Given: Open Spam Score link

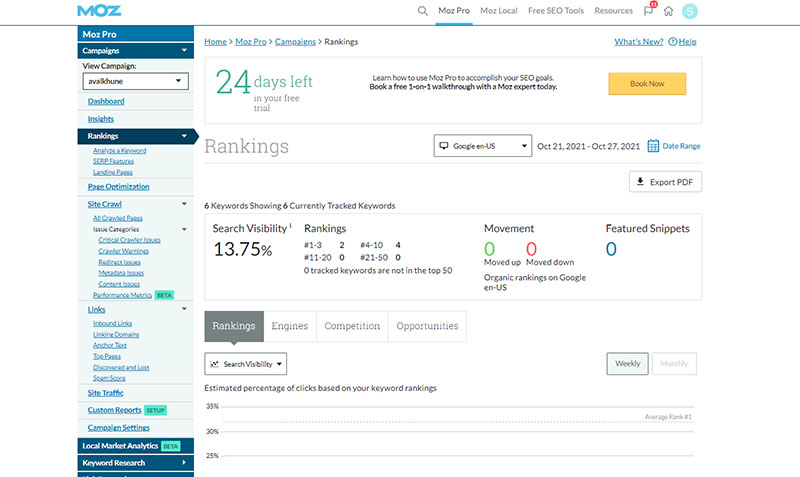Looking at the screenshot, I should 109,378.
